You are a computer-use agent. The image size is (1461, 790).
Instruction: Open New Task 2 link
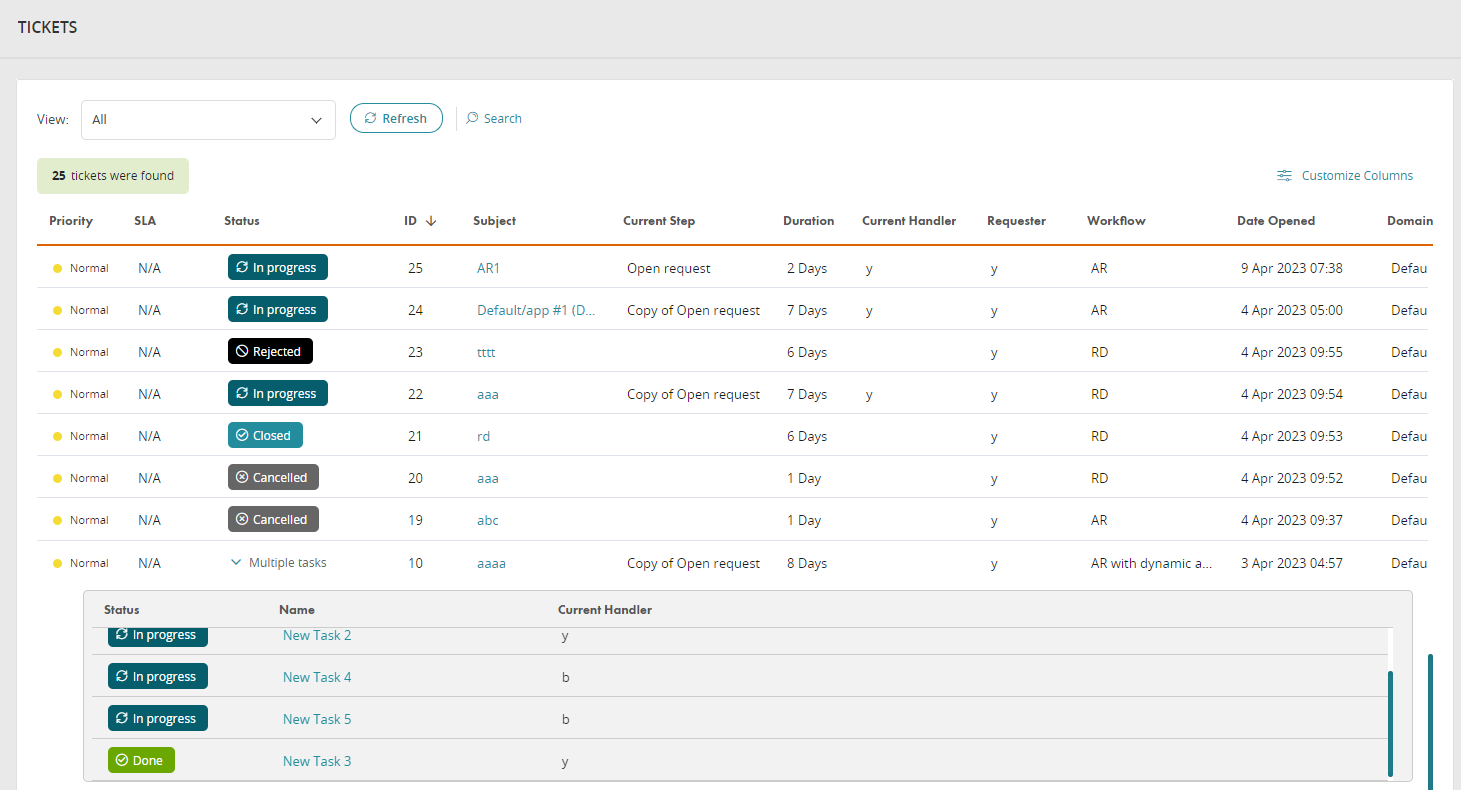[x=317, y=635]
